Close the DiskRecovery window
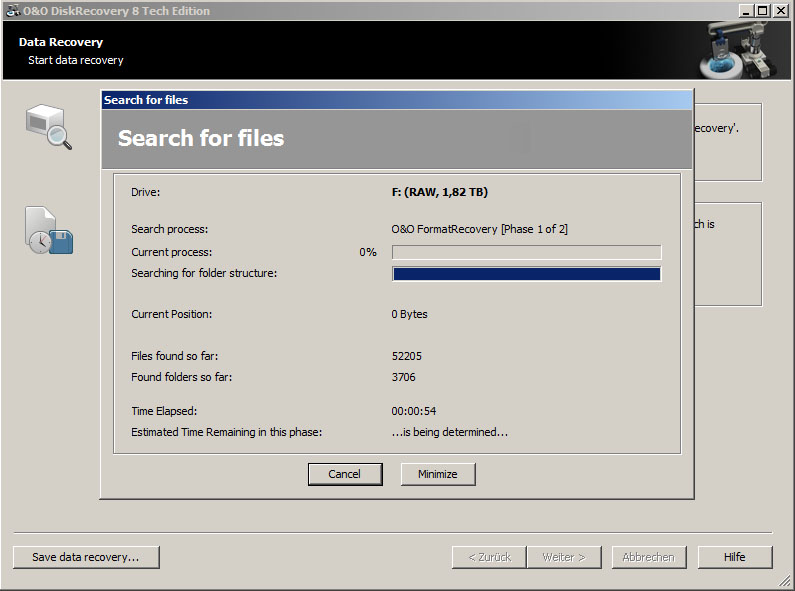795x591 pixels. pos(781,10)
